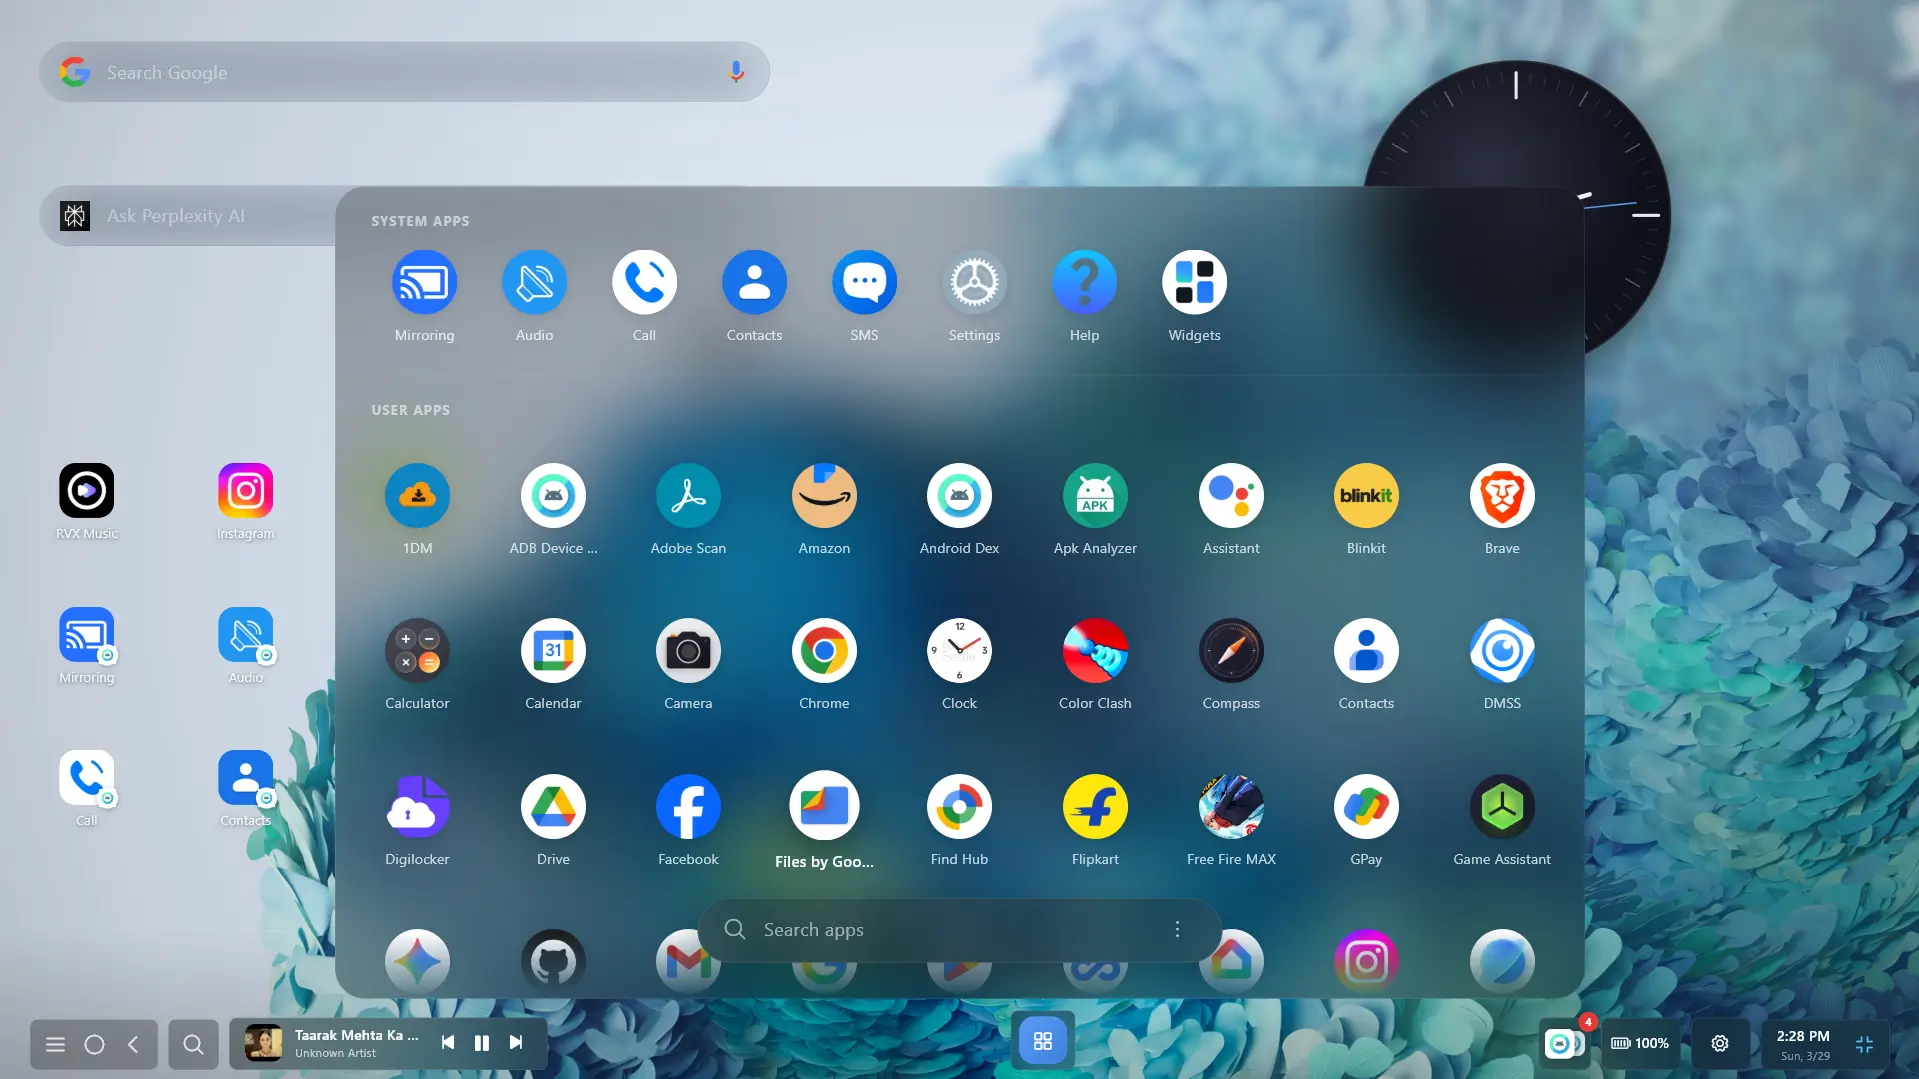Open Google Drive
Viewport: 1919px width, 1079px height.
[553, 807]
